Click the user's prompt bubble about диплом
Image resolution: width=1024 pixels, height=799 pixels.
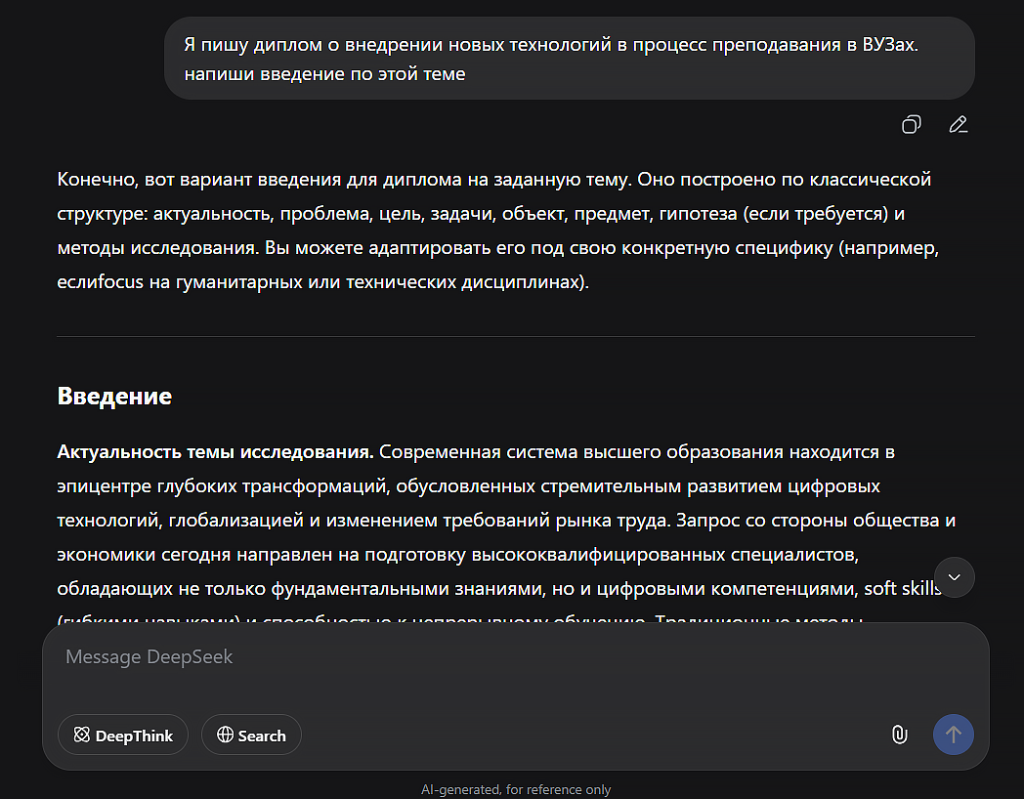pyautogui.click(x=568, y=58)
